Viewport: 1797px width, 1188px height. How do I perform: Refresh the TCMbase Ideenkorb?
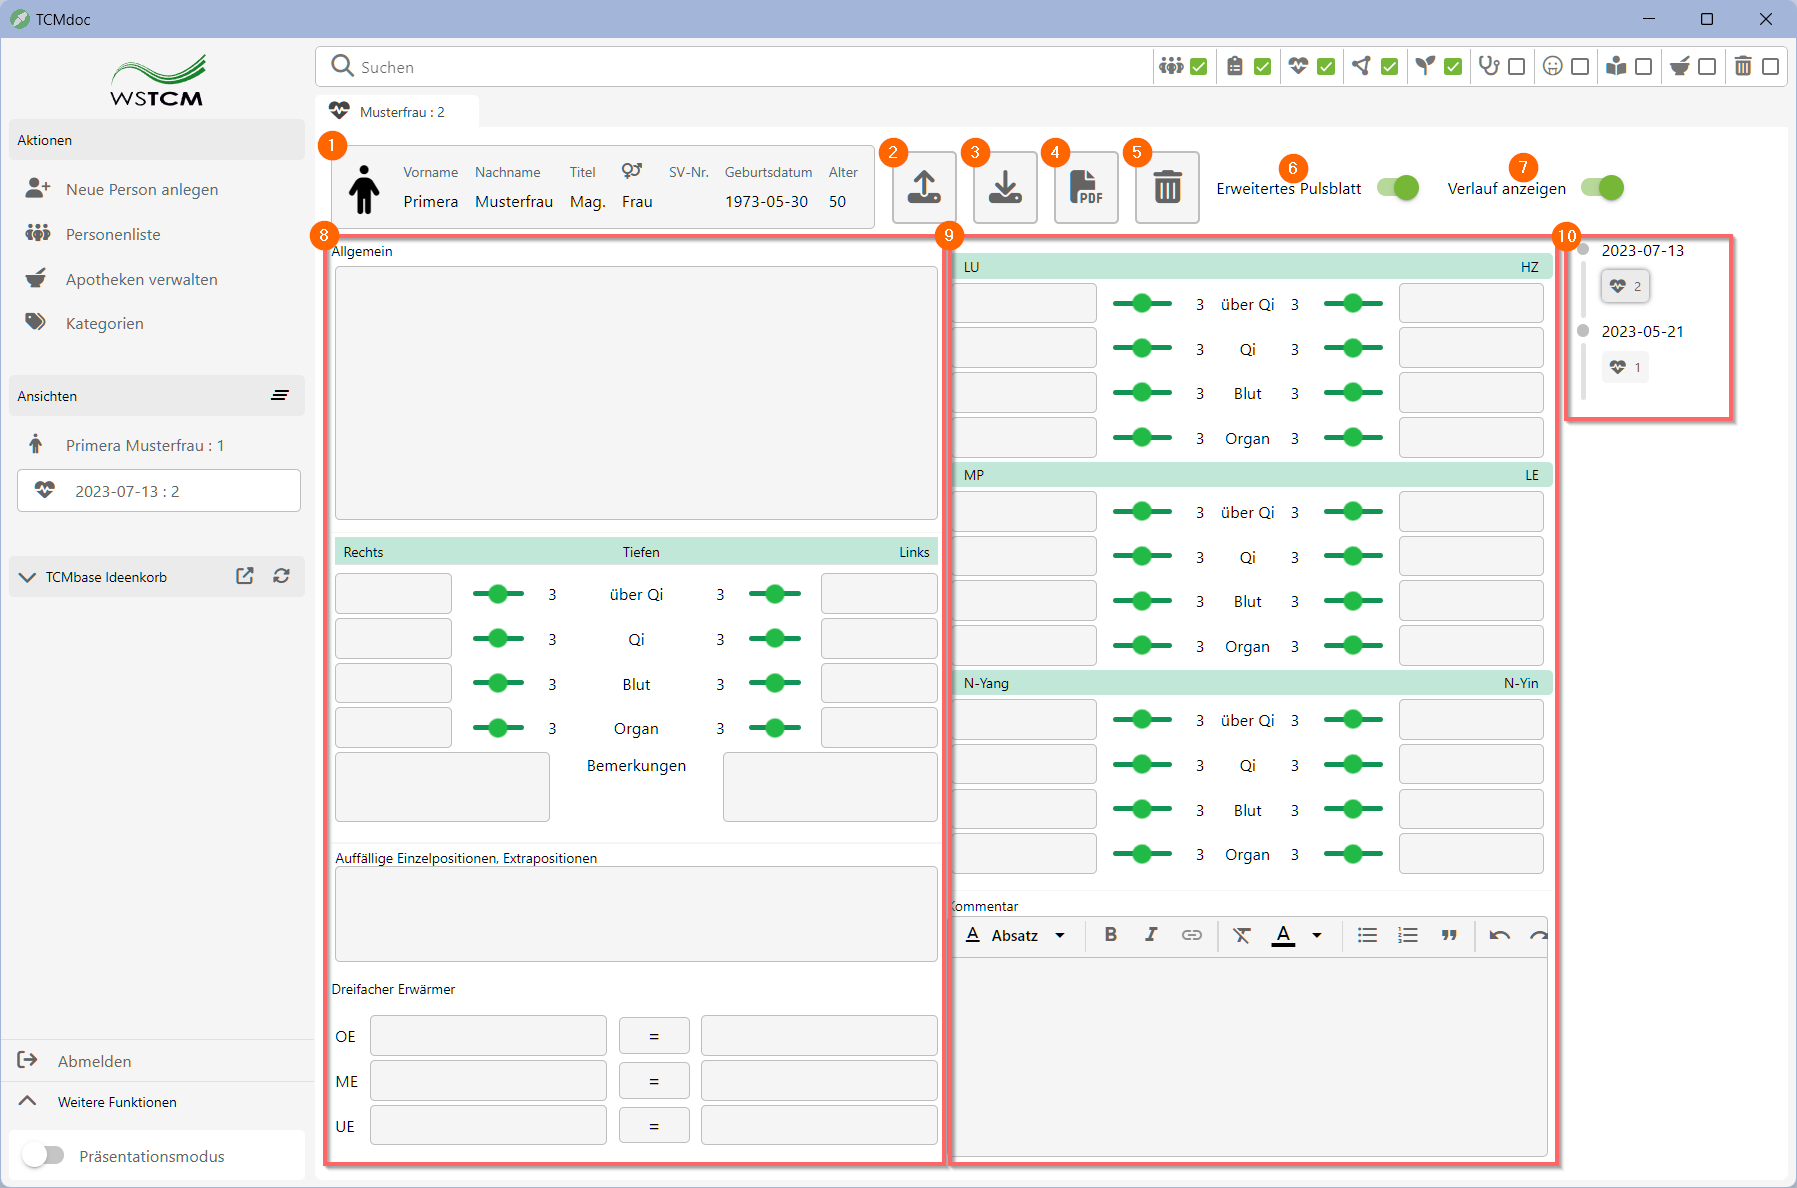(282, 576)
